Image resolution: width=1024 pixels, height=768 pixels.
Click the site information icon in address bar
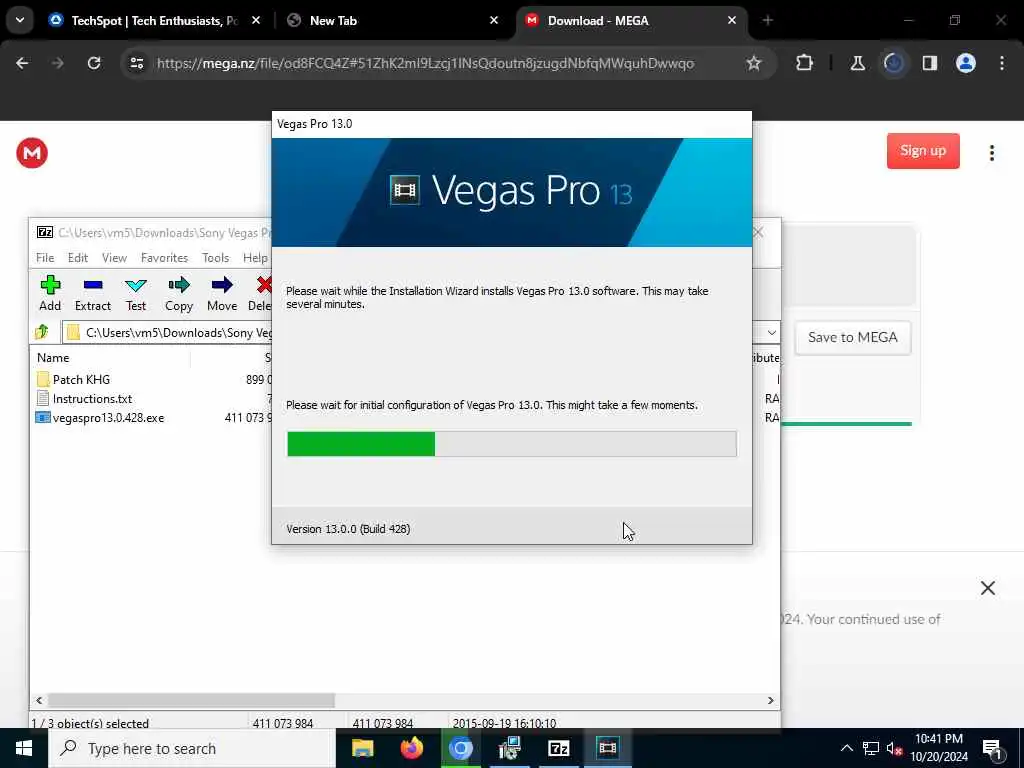(137, 63)
